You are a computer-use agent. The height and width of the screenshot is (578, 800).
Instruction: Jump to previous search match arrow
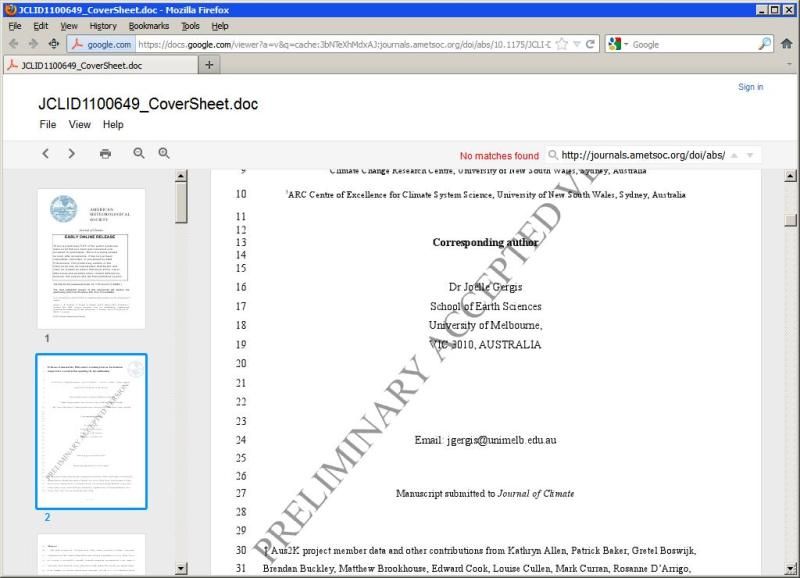pos(734,155)
